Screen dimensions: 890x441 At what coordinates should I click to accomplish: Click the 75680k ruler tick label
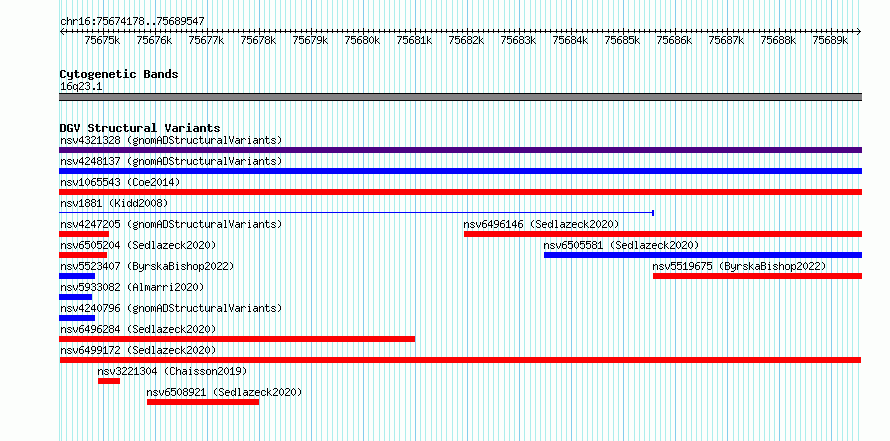[x=363, y=40]
